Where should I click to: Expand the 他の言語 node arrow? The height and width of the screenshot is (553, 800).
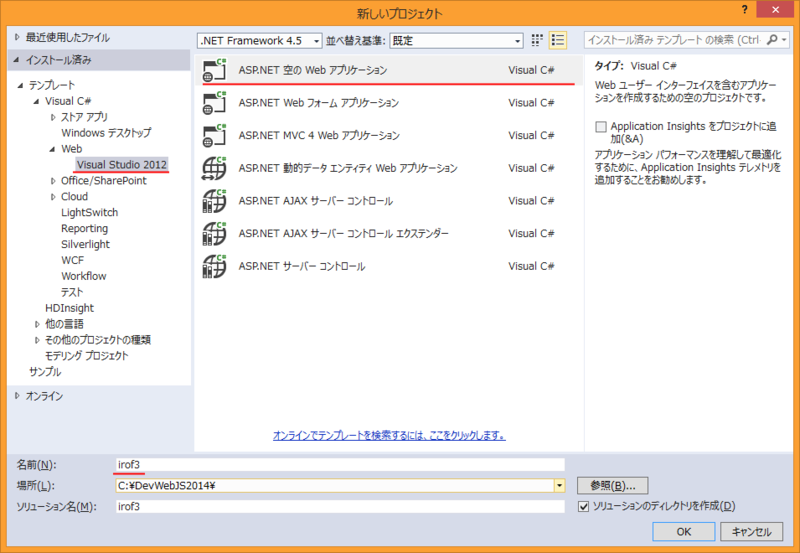(x=37, y=324)
